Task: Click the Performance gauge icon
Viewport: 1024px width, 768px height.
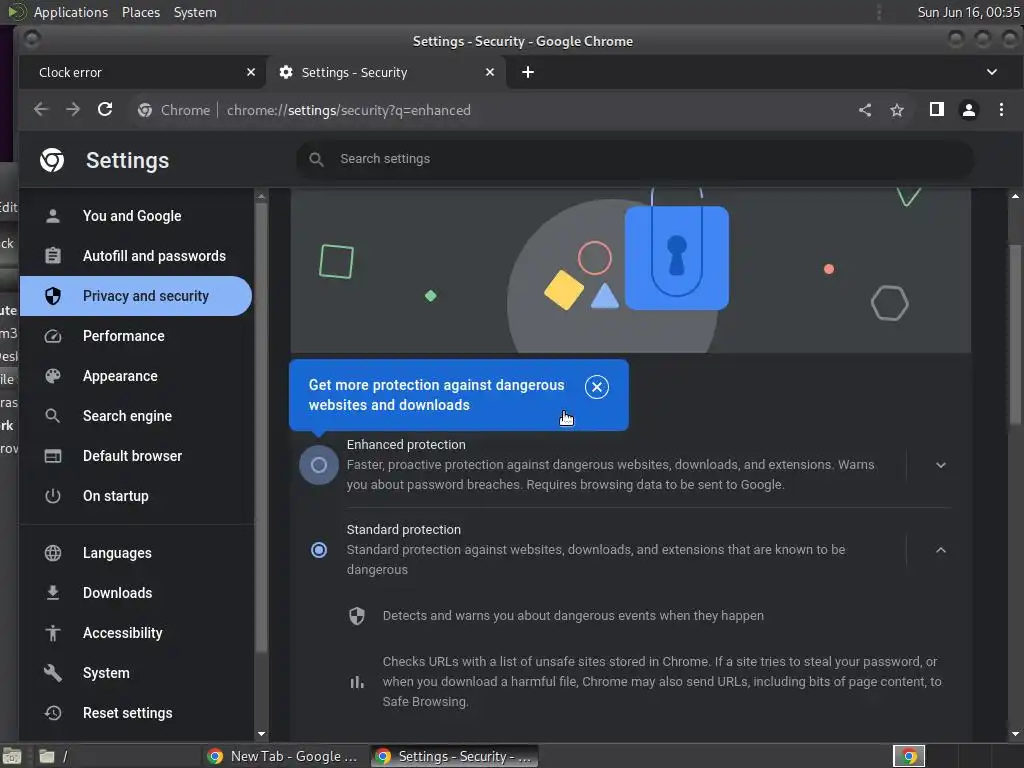Action: 53,336
